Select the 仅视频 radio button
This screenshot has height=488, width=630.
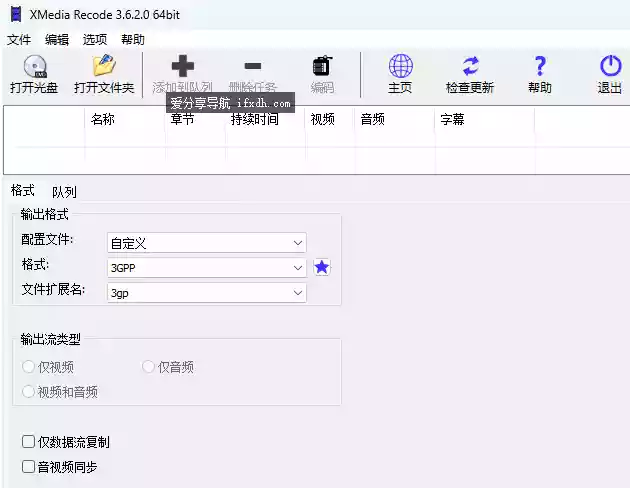(x=28, y=367)
